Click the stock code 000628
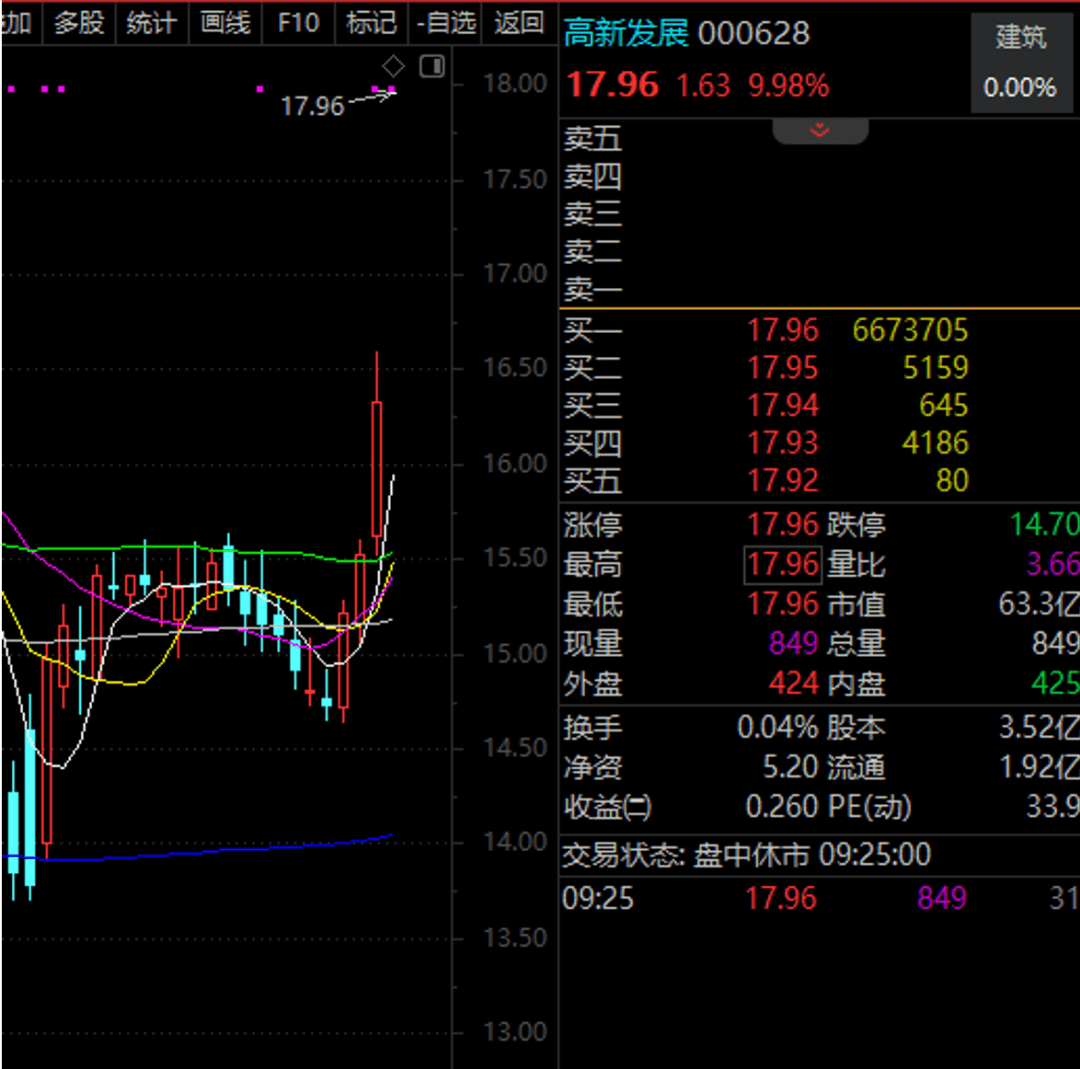1080x1069 pixels. tap(753, 34)
